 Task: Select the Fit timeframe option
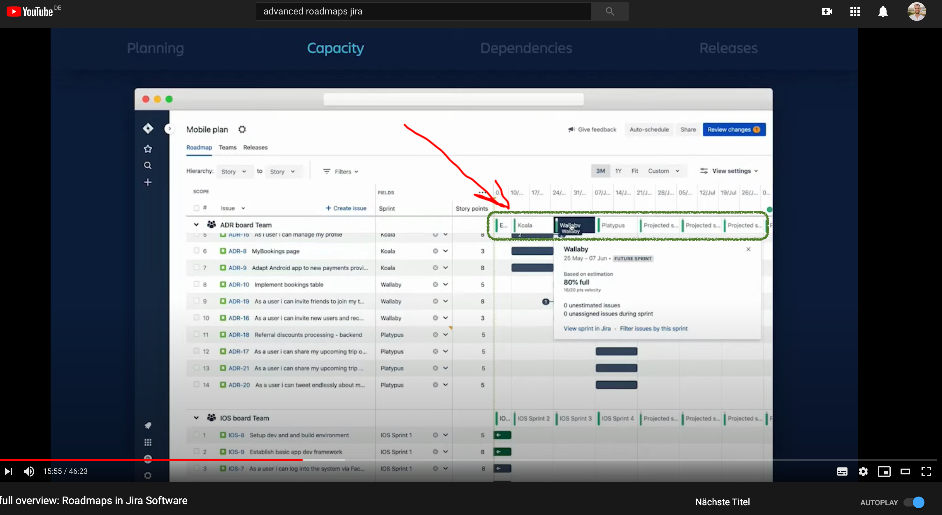pyautogui.click(x=634, y=171)
